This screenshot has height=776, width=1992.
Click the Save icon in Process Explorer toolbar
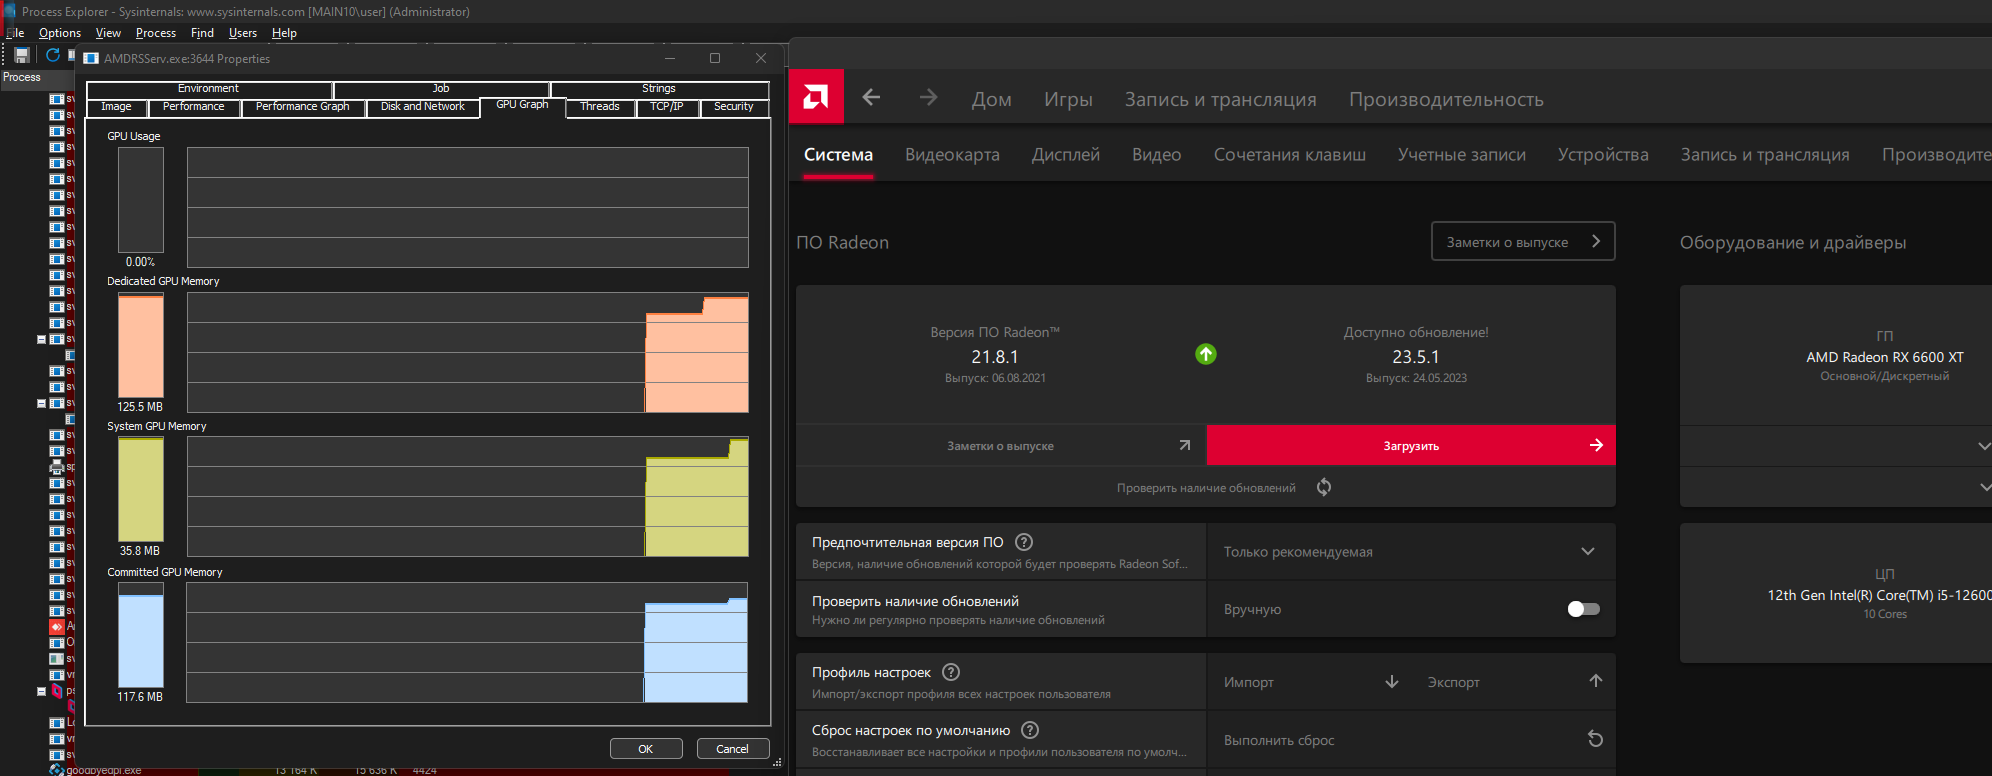click(x=21, y=55)
